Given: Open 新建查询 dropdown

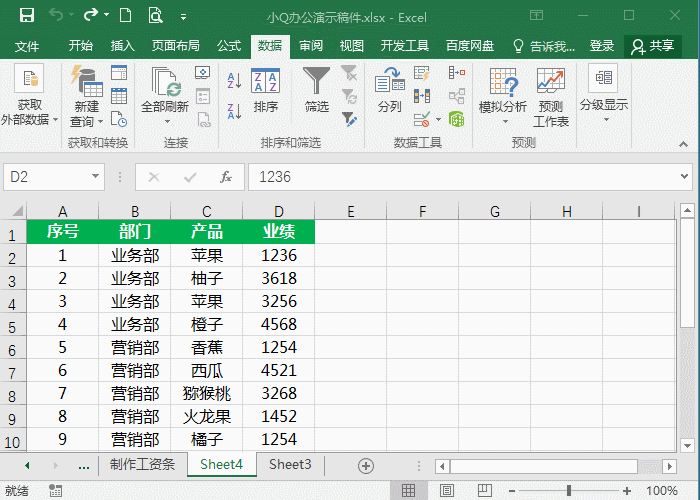Looking at the screenshot, I should (87, 96).
